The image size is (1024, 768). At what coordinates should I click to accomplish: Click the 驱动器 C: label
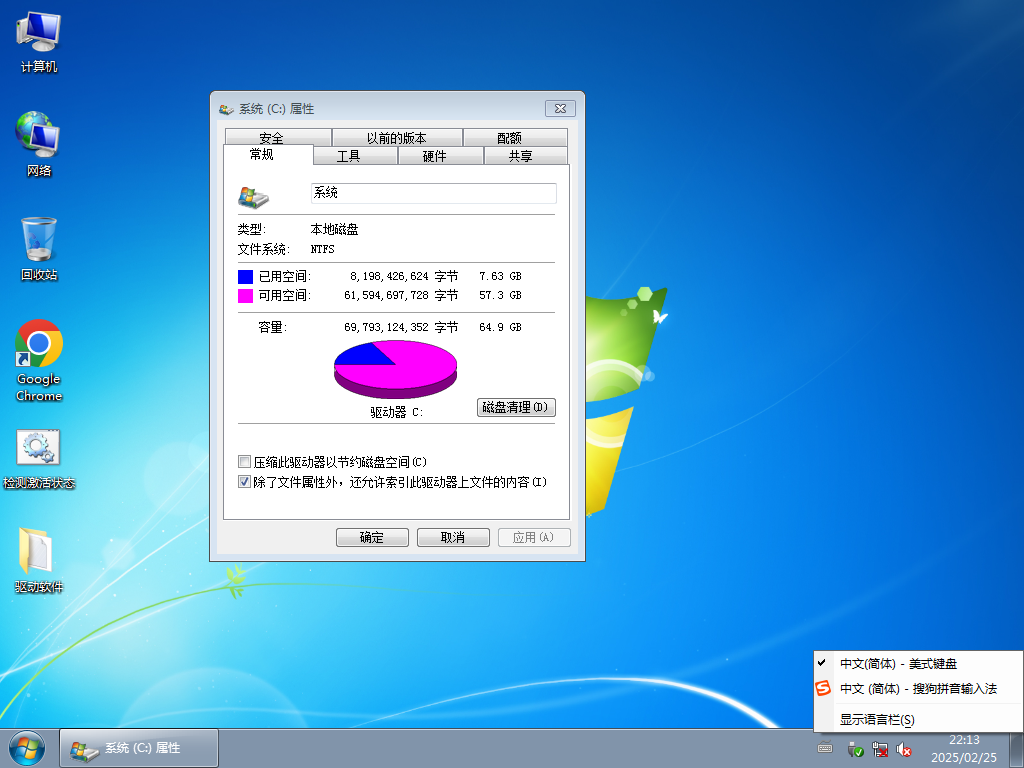point(396,412)
